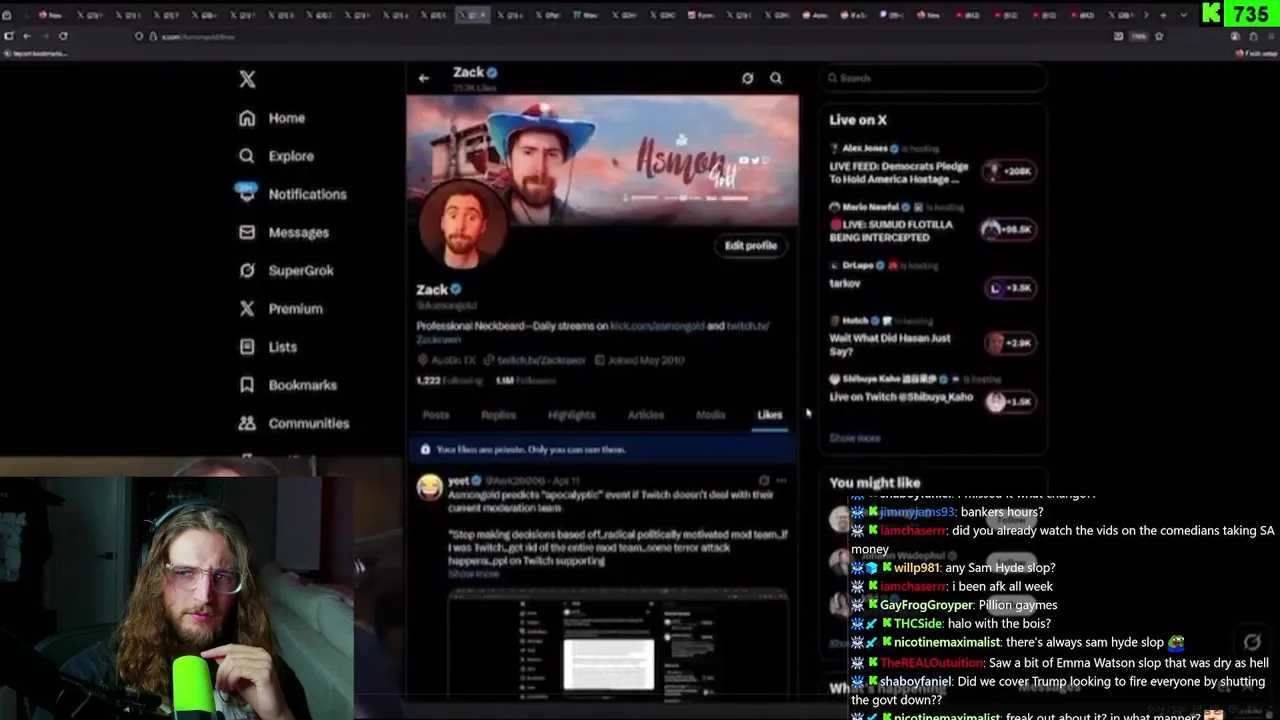
Task: Click the browser back button
Action: [x=27, y=36]
